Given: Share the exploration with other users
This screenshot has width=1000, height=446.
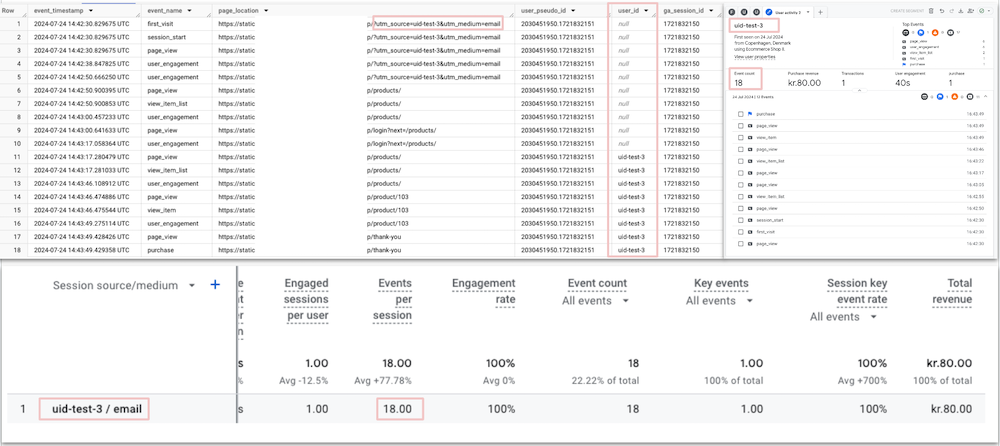Looking at the screenshot, I should [x=971, y=11].
